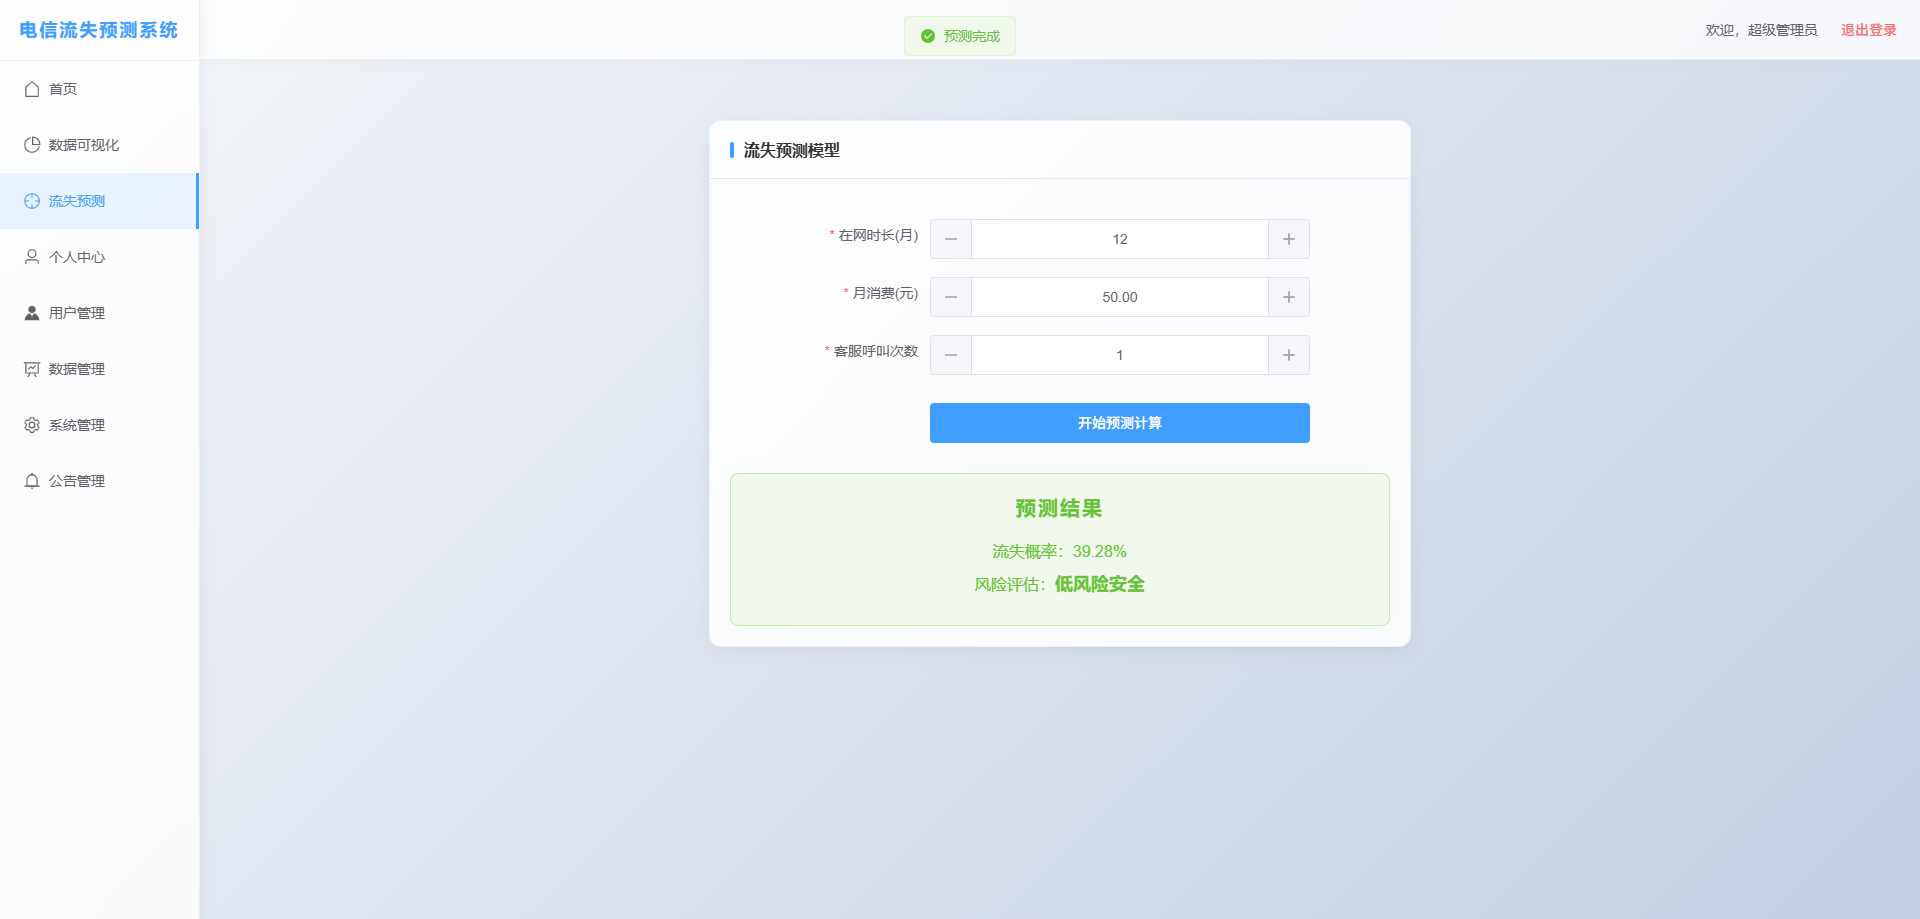Open the 数据可视化 menu item
The width and height of the screenshot is (1920, 919).
84,145
